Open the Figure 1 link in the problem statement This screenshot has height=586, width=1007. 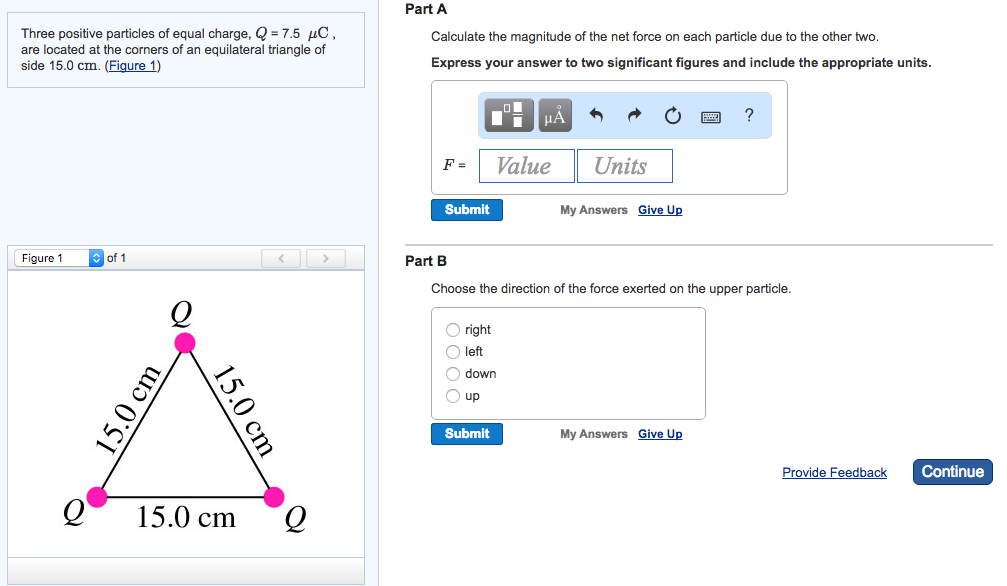click(132, 65)
